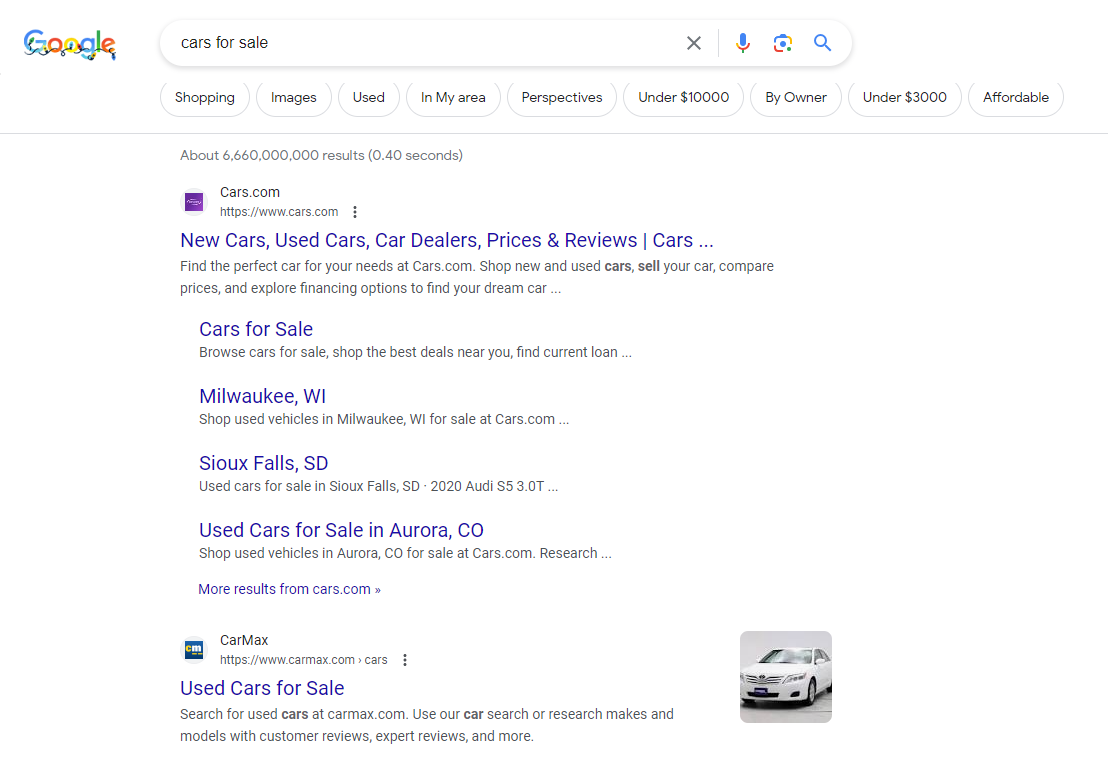This screenshot has width=1108, height=764.
Task: Click the 'Find the perfect car for your needs' snippet
Action: pyautogui.click(x=477, y=277)
